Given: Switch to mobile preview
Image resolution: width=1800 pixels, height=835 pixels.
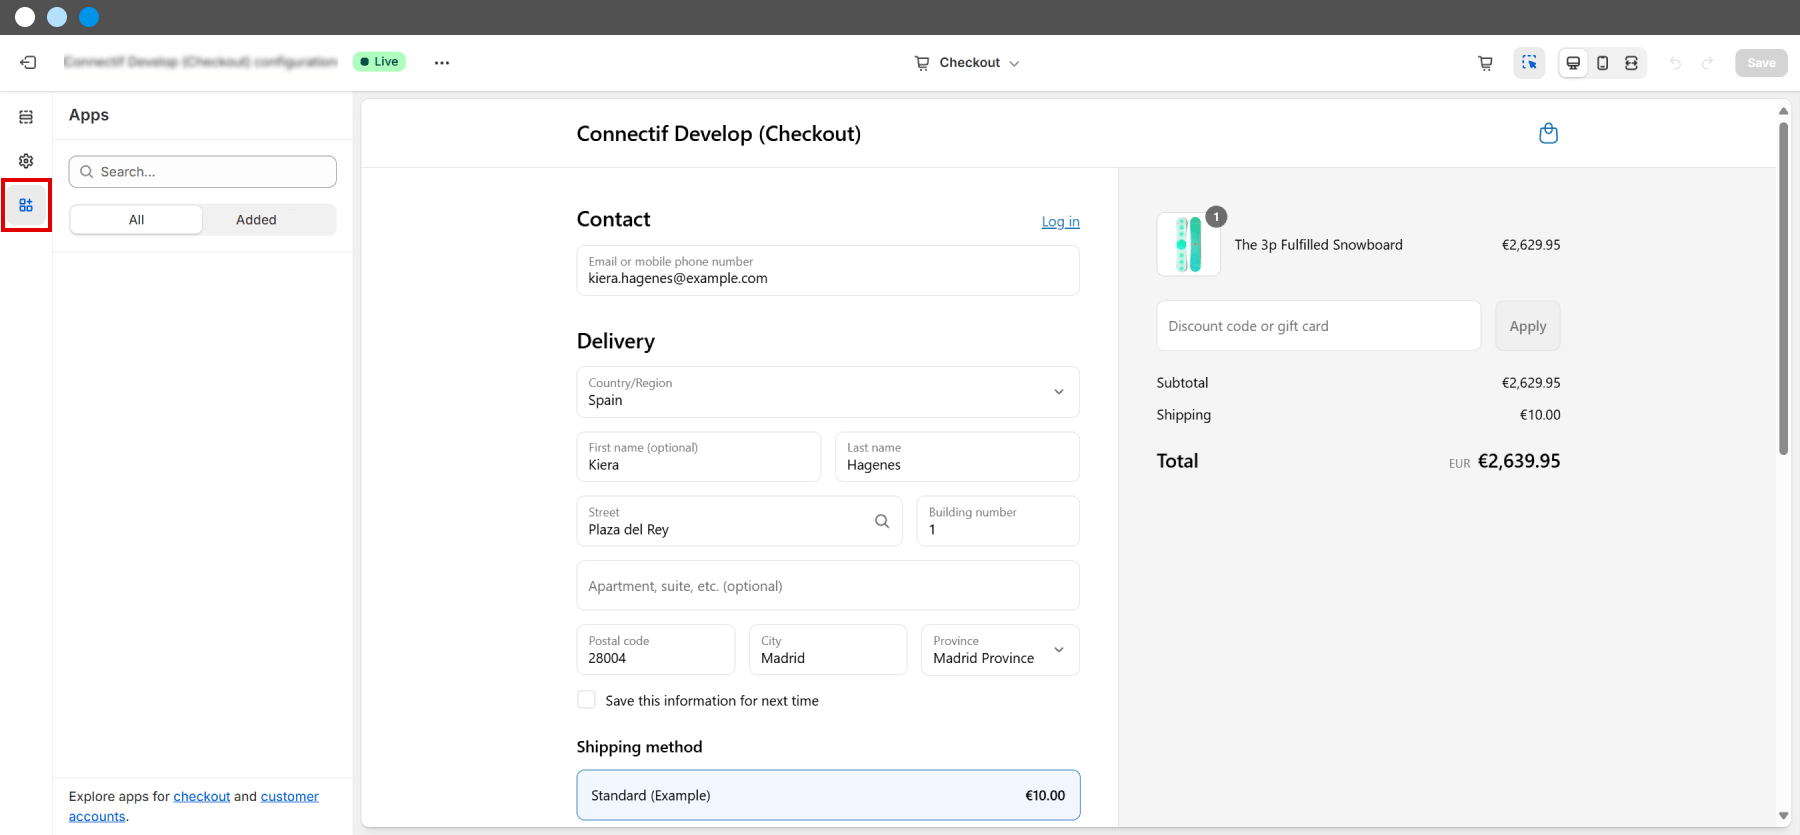Looking at the screenshot, I should pos(1602,63).
